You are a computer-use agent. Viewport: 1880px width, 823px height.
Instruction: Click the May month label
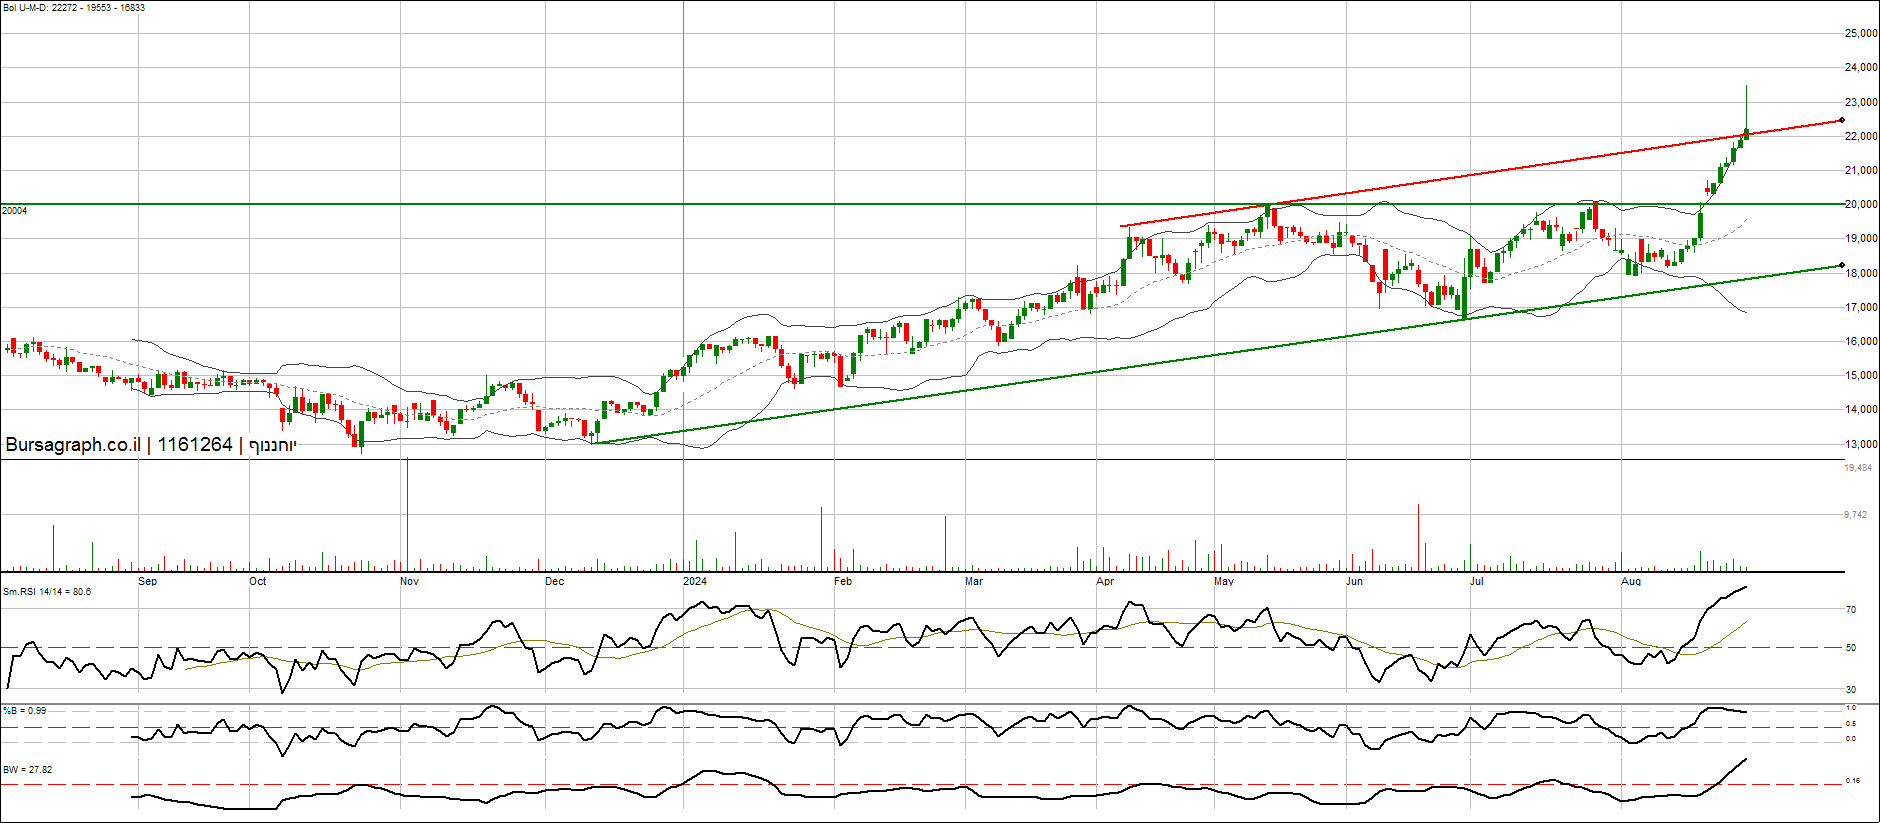click(x=1224, y=582)
